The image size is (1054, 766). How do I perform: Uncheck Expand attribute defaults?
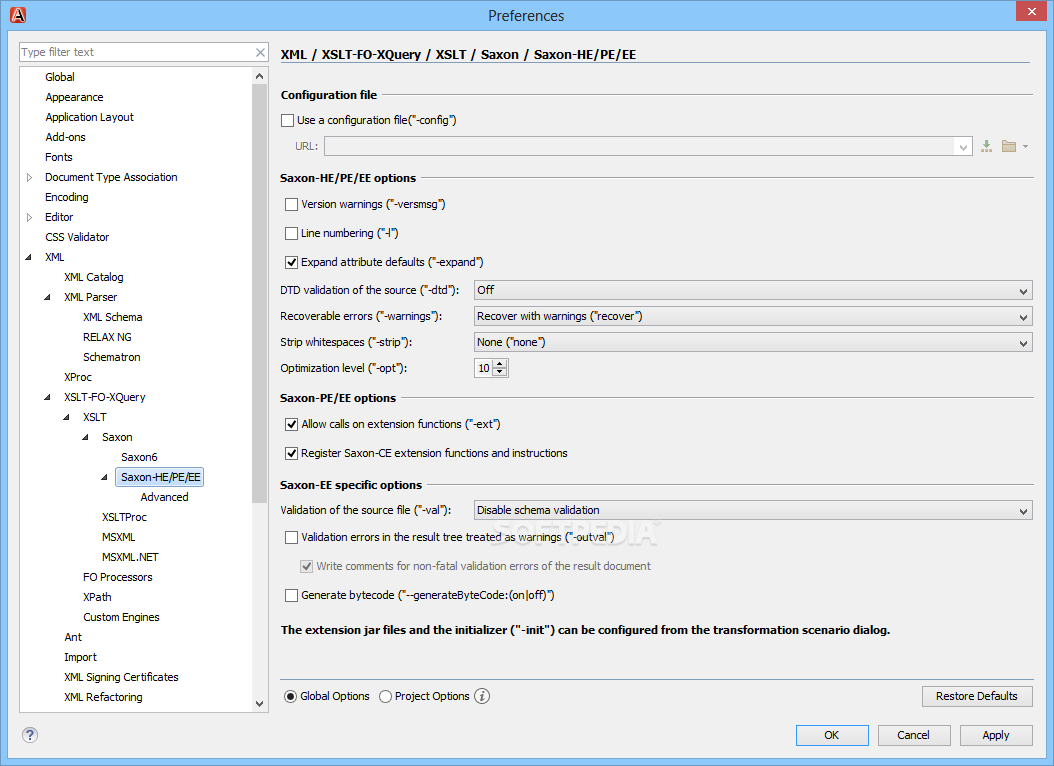pyautogui.click(x=291, y=262)
